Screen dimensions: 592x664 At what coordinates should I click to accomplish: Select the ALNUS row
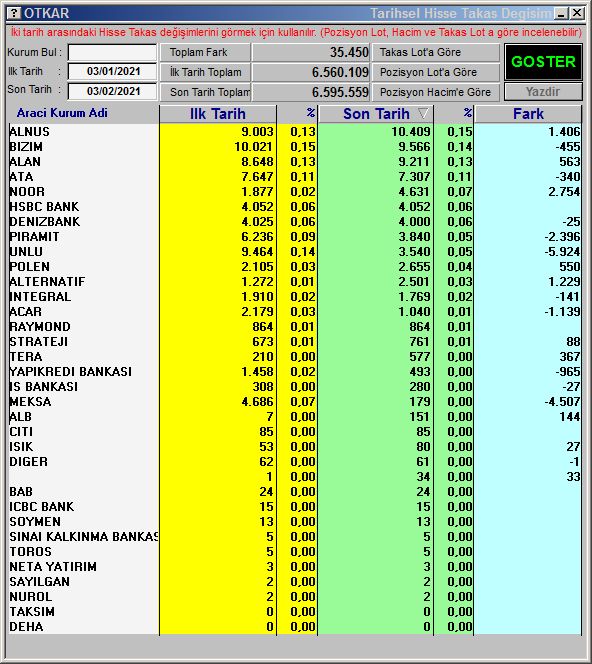[x=295, y=132]
